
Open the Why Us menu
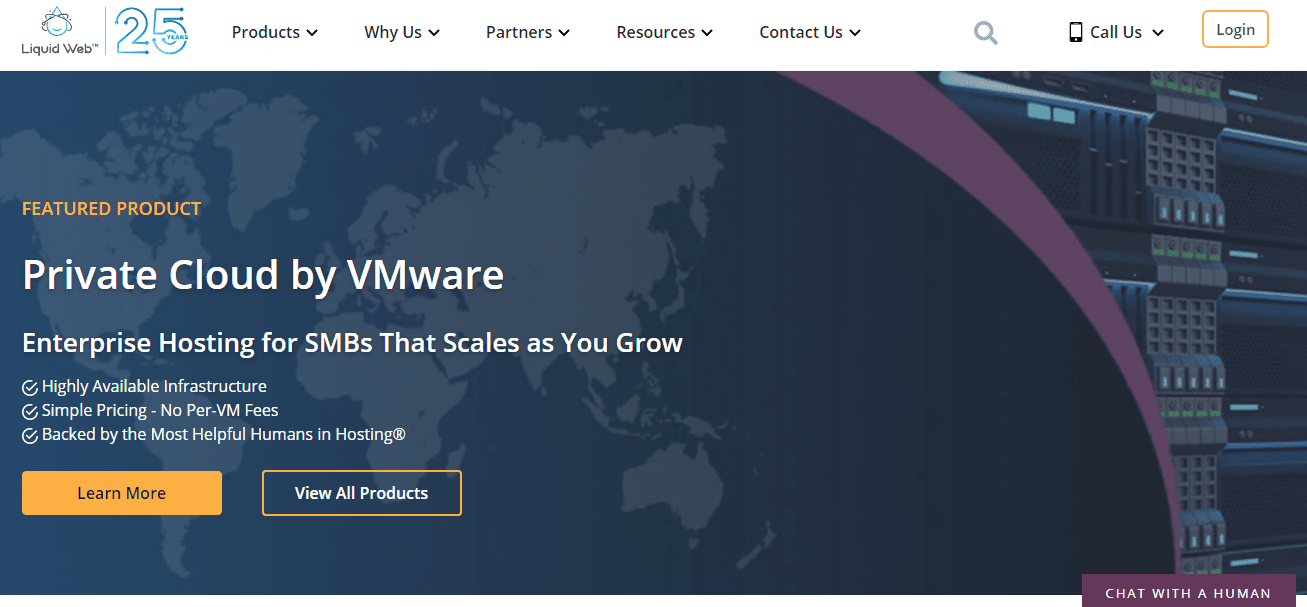402,32
